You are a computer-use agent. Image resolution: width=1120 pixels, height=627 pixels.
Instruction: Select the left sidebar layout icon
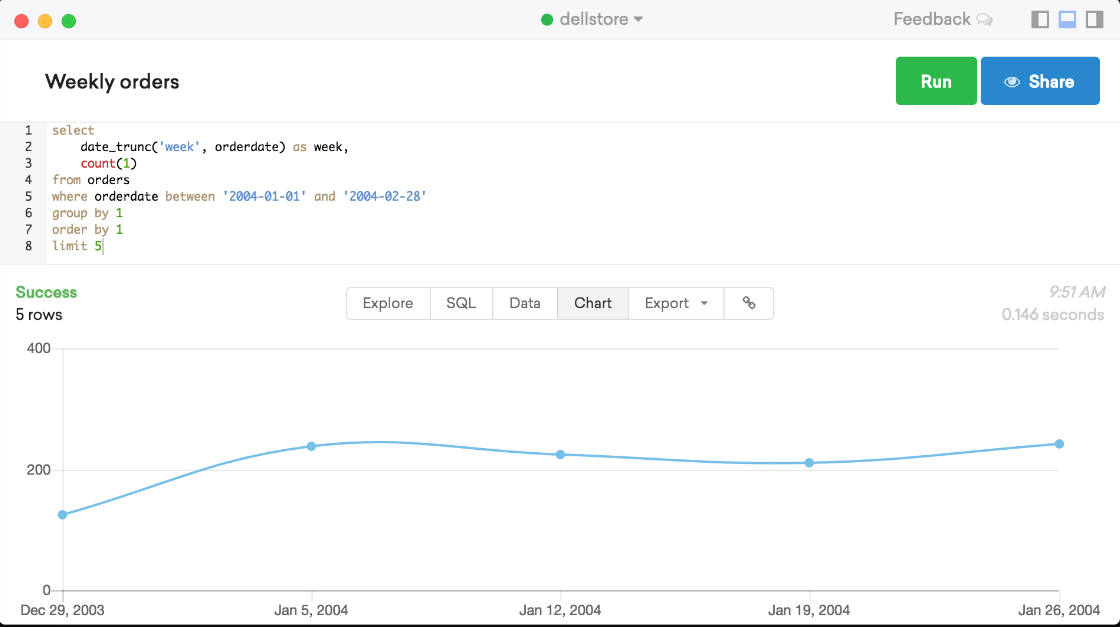pyautogui.click(x=1040, y=19)
